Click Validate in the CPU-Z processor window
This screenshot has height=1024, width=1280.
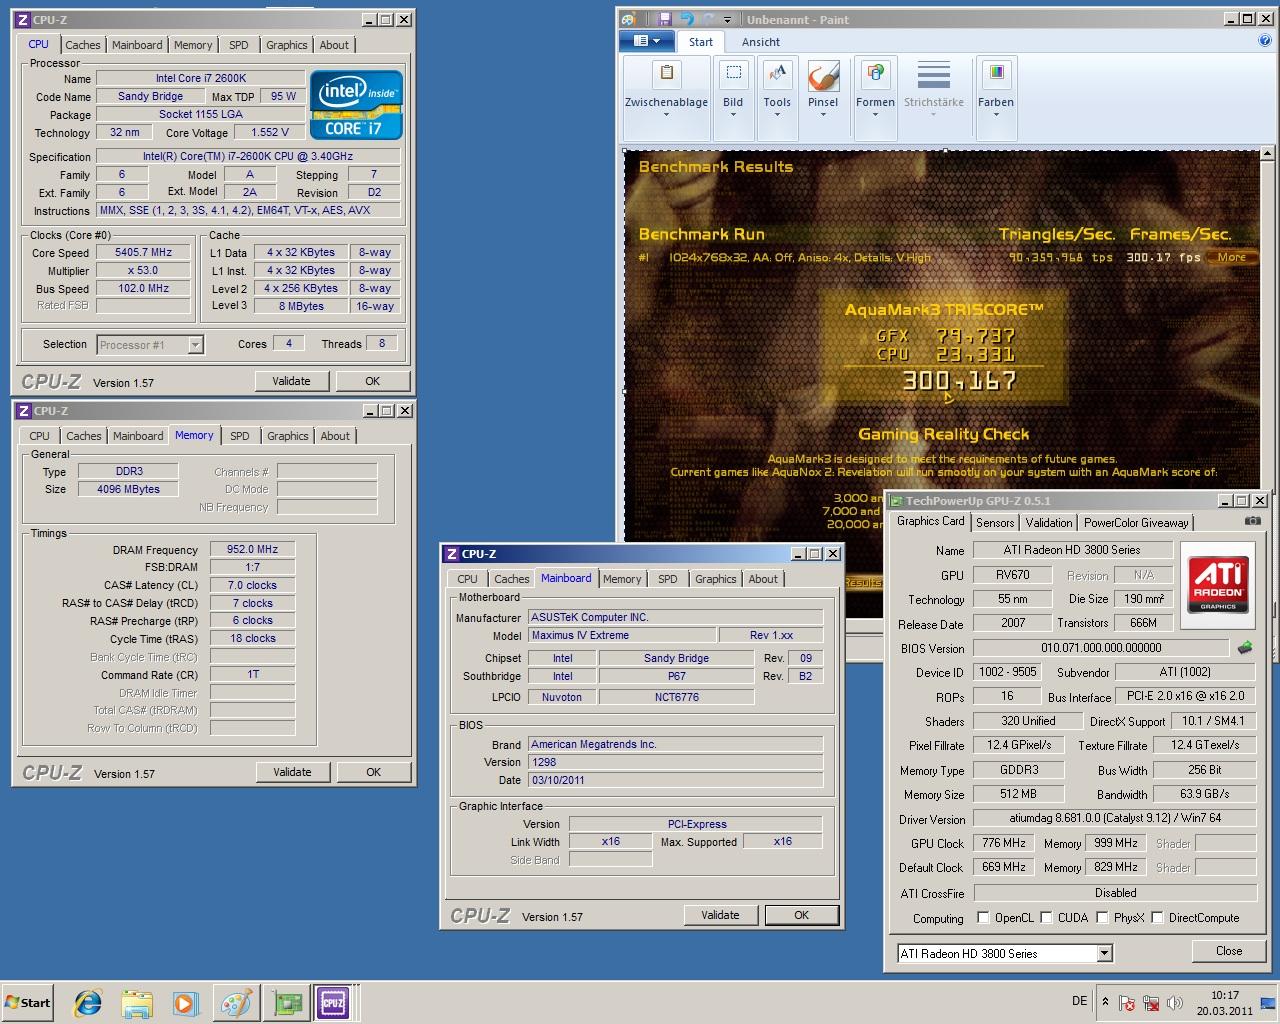(x=291, y=381)
